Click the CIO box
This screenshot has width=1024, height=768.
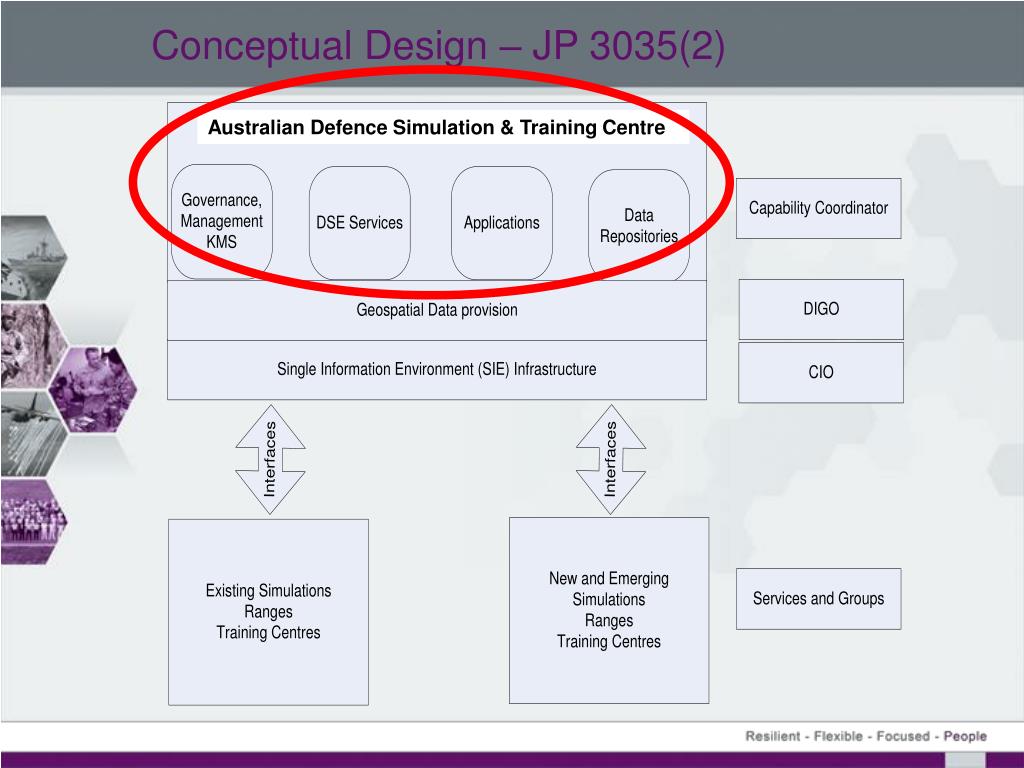821,372
